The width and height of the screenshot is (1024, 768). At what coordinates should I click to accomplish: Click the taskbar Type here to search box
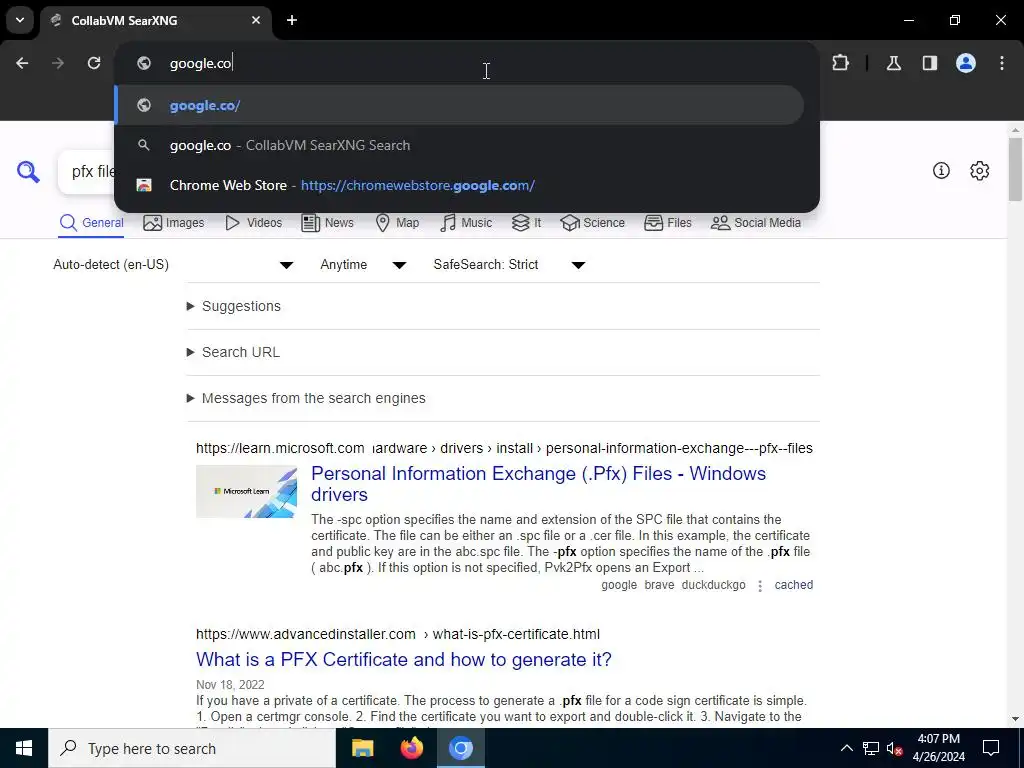click(x=192, y=748)
